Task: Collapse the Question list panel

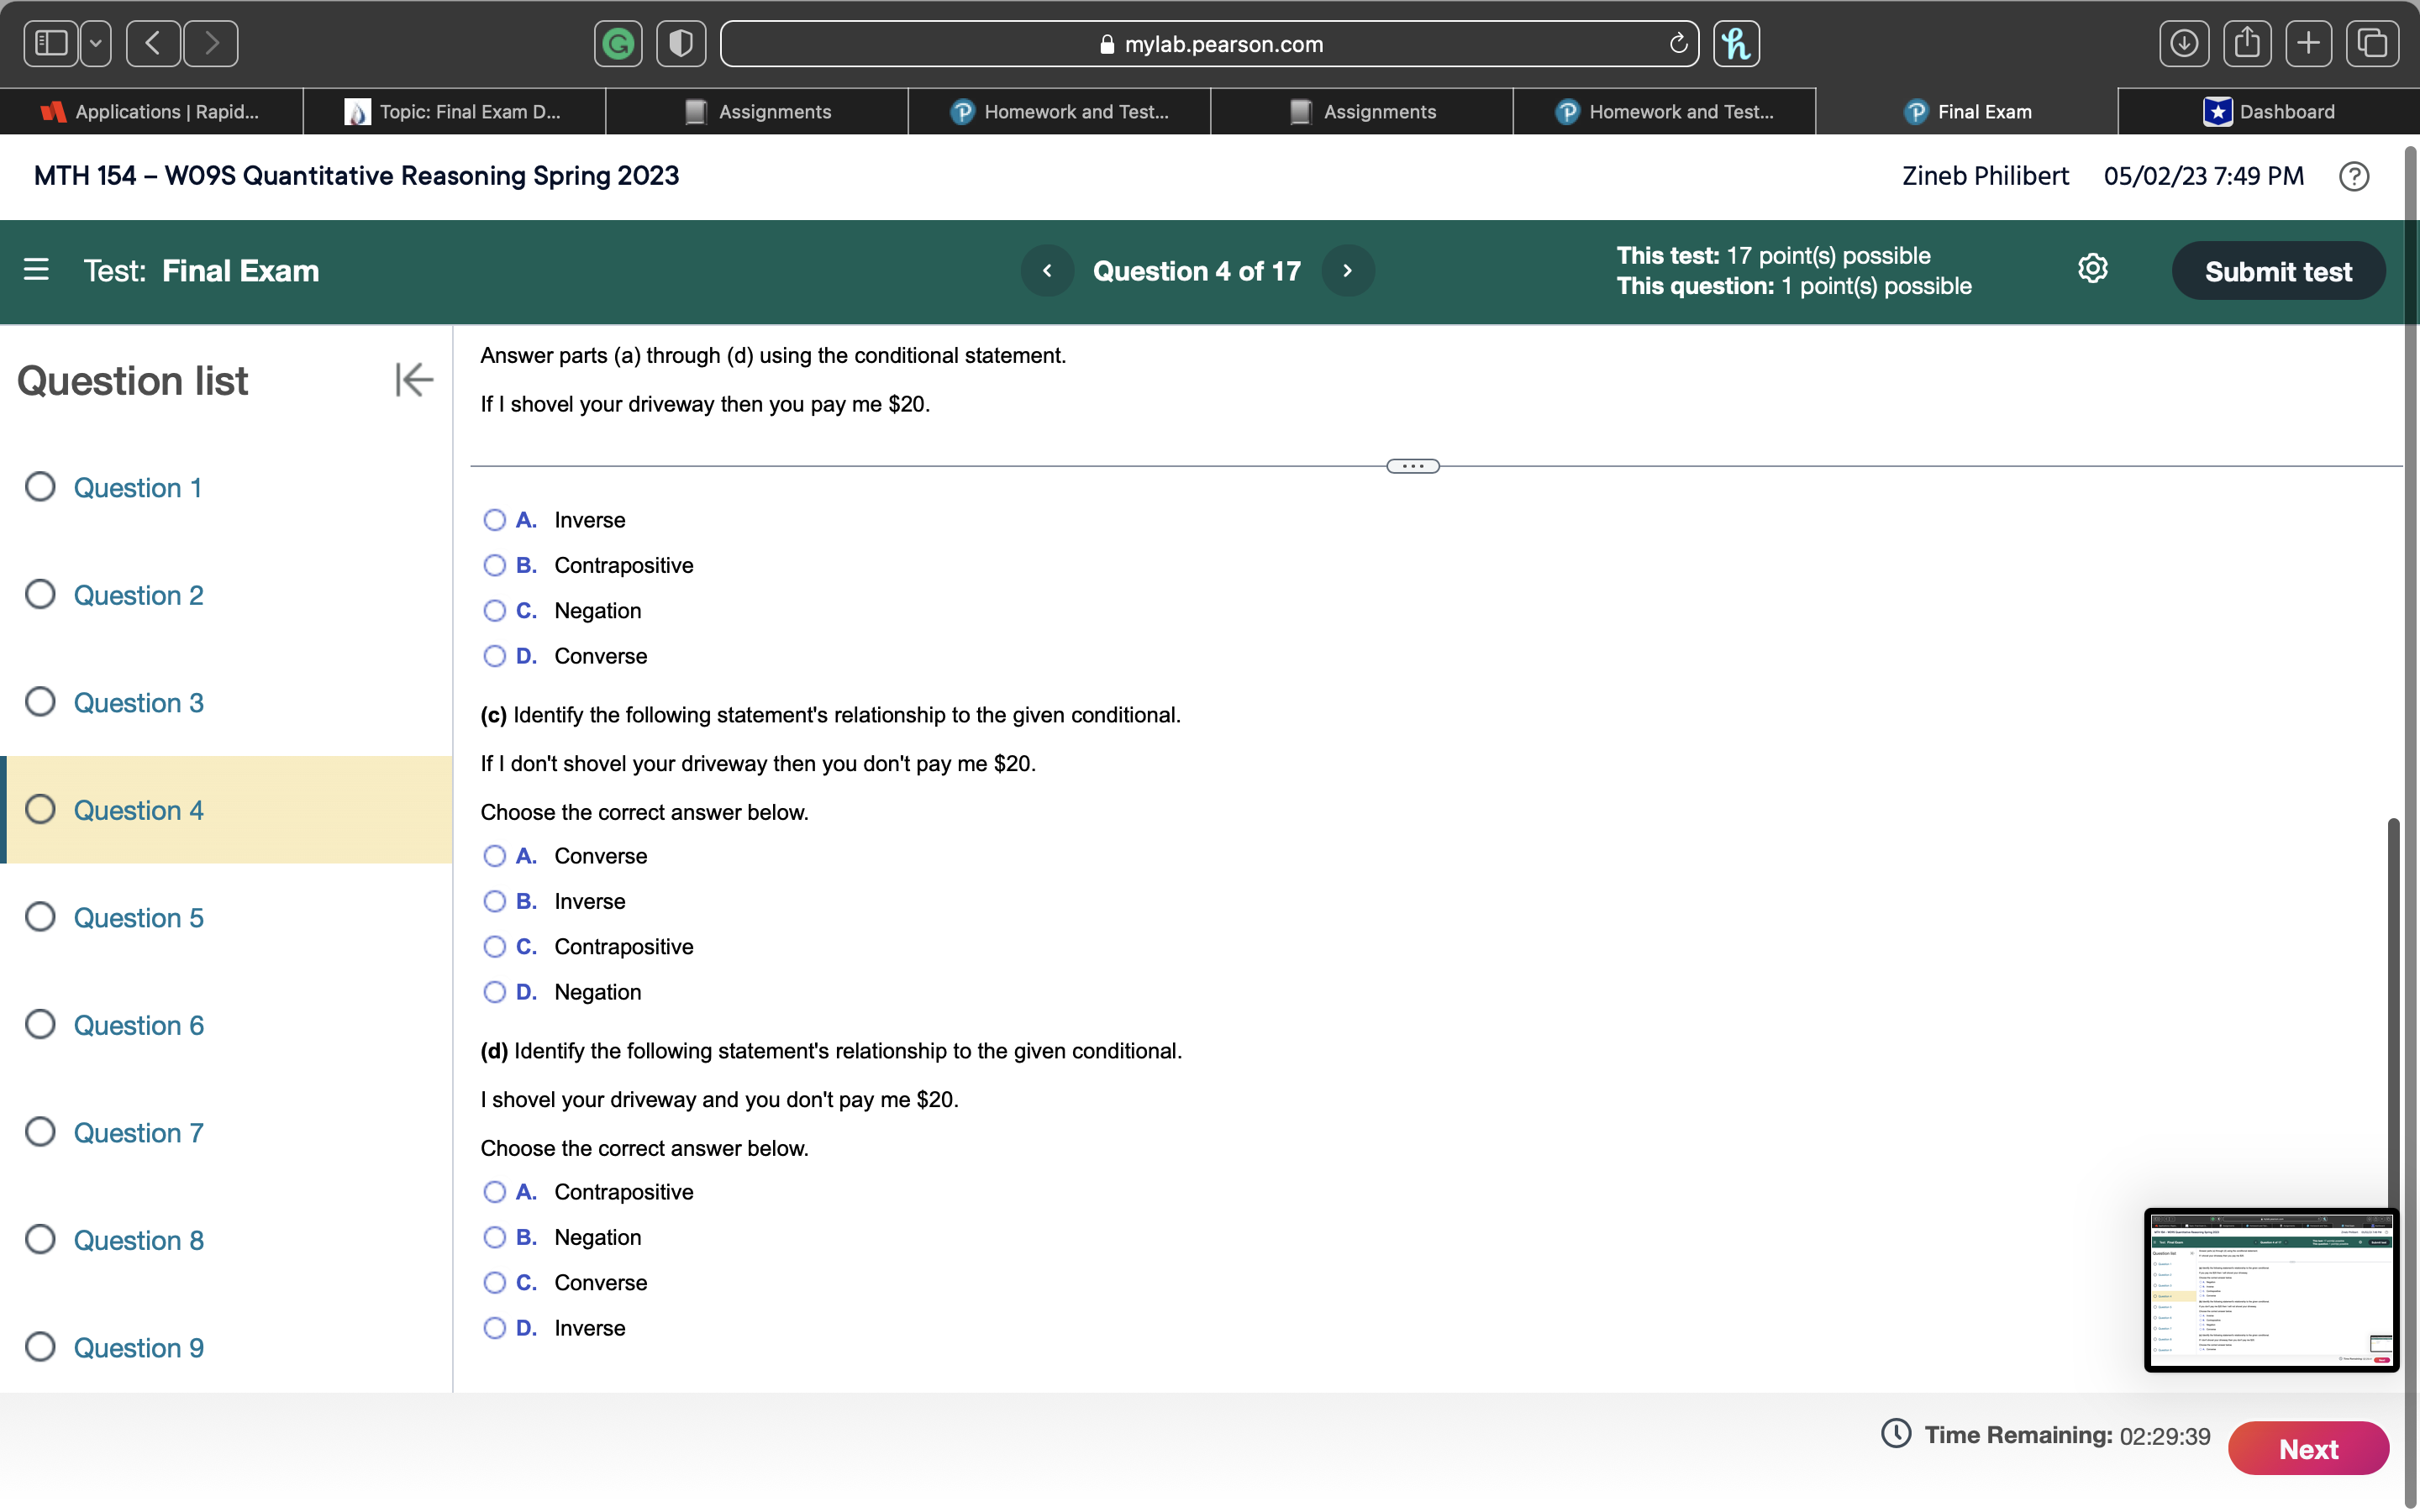Action: pos(413,379)
